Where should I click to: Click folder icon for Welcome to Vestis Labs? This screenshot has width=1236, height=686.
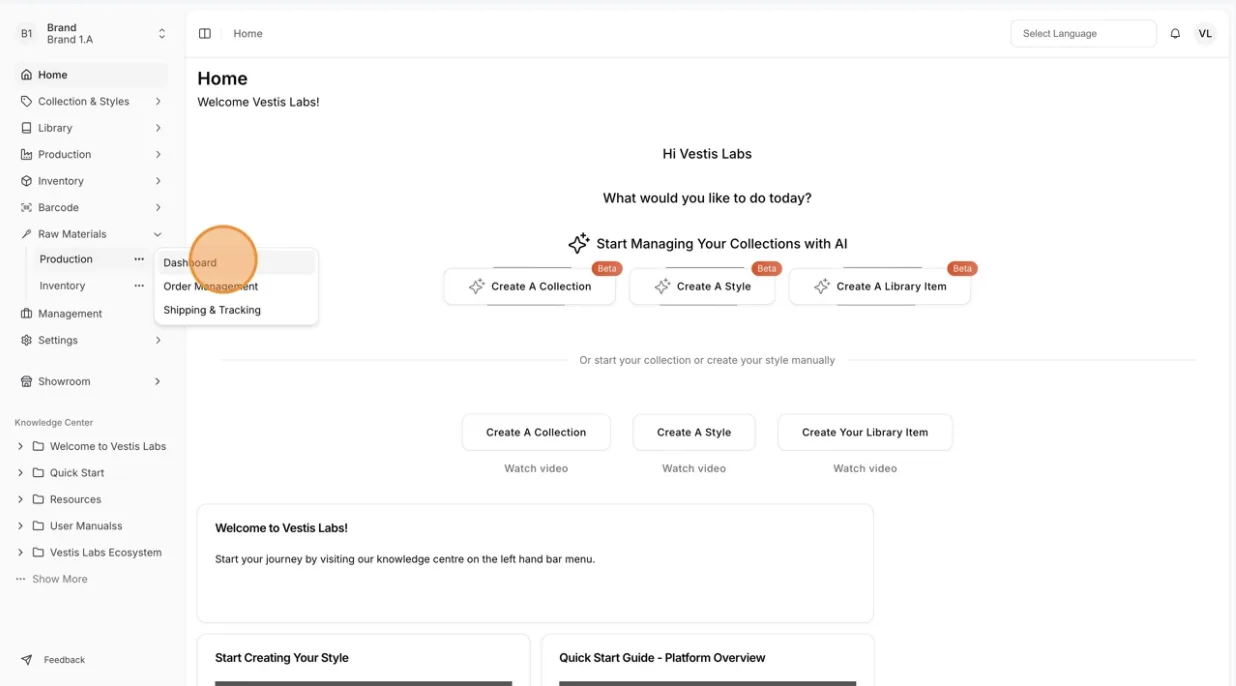point(38,446)
